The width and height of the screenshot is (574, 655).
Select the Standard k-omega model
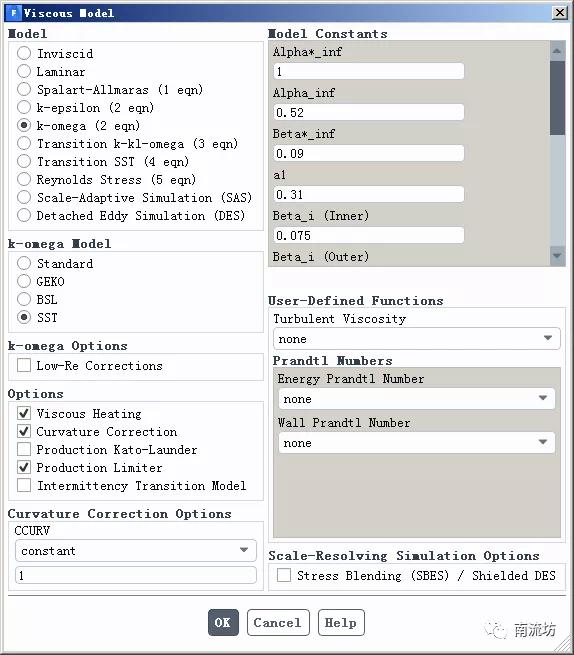(24, 263)
